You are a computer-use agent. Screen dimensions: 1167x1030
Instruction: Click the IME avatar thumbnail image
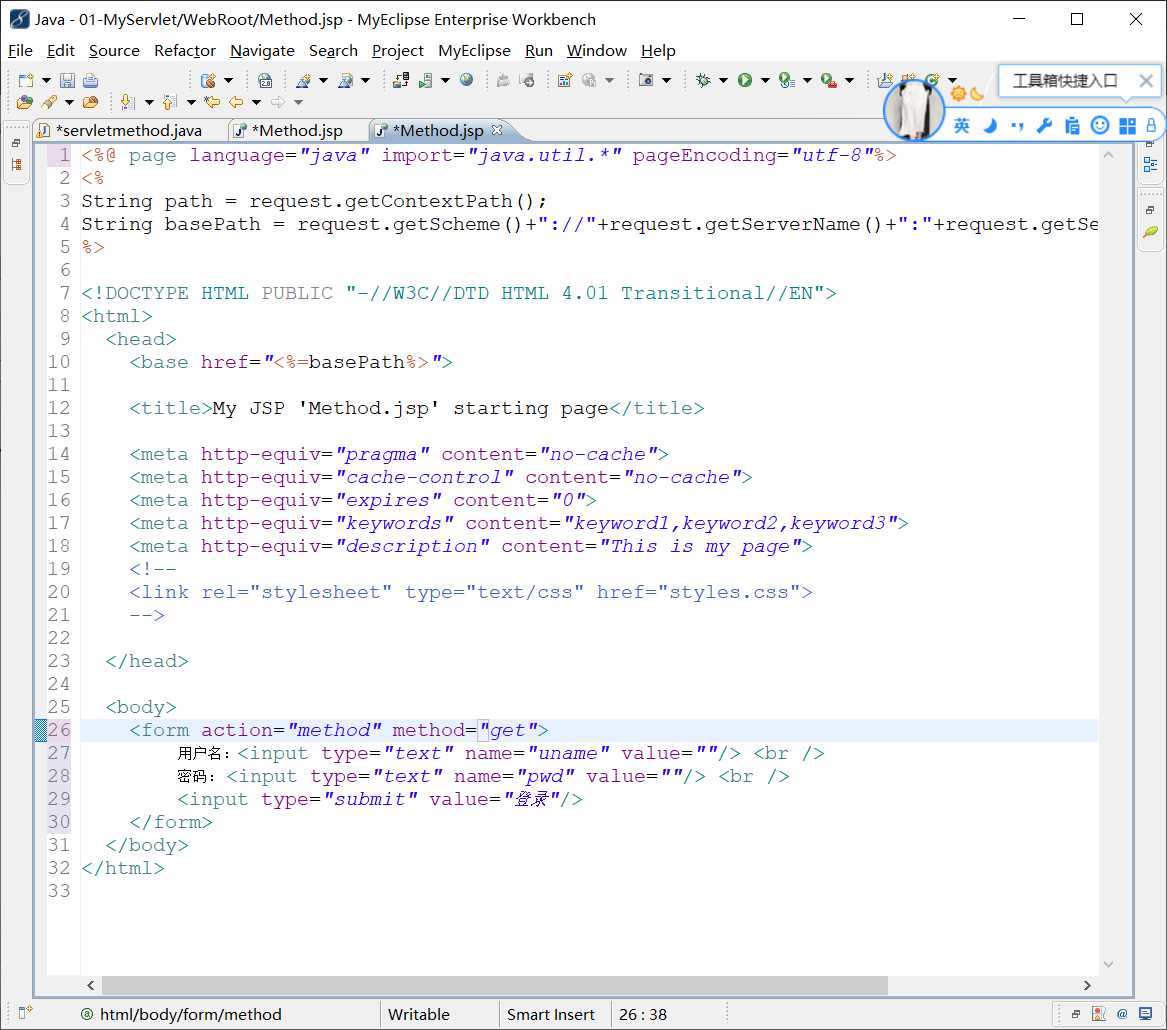pos(913,110)
